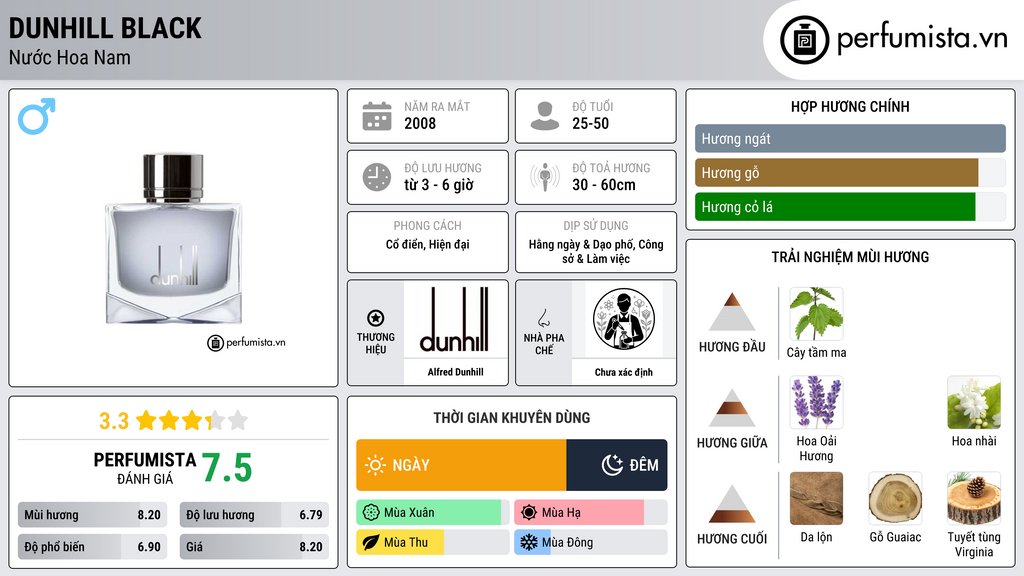The image size is (1024, 576).
Task: Click the Nước Hoa Nam subtitle
Action: point(70,57)
